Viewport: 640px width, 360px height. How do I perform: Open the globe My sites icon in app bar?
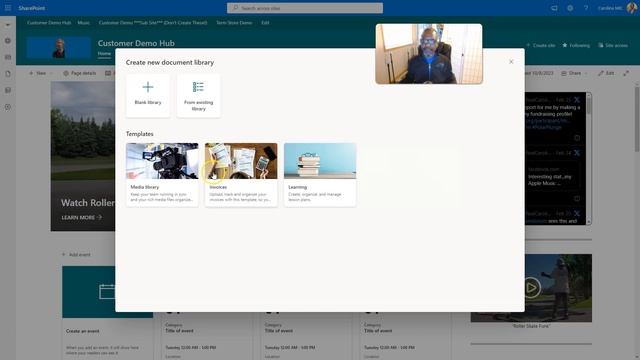click(8, 41)
